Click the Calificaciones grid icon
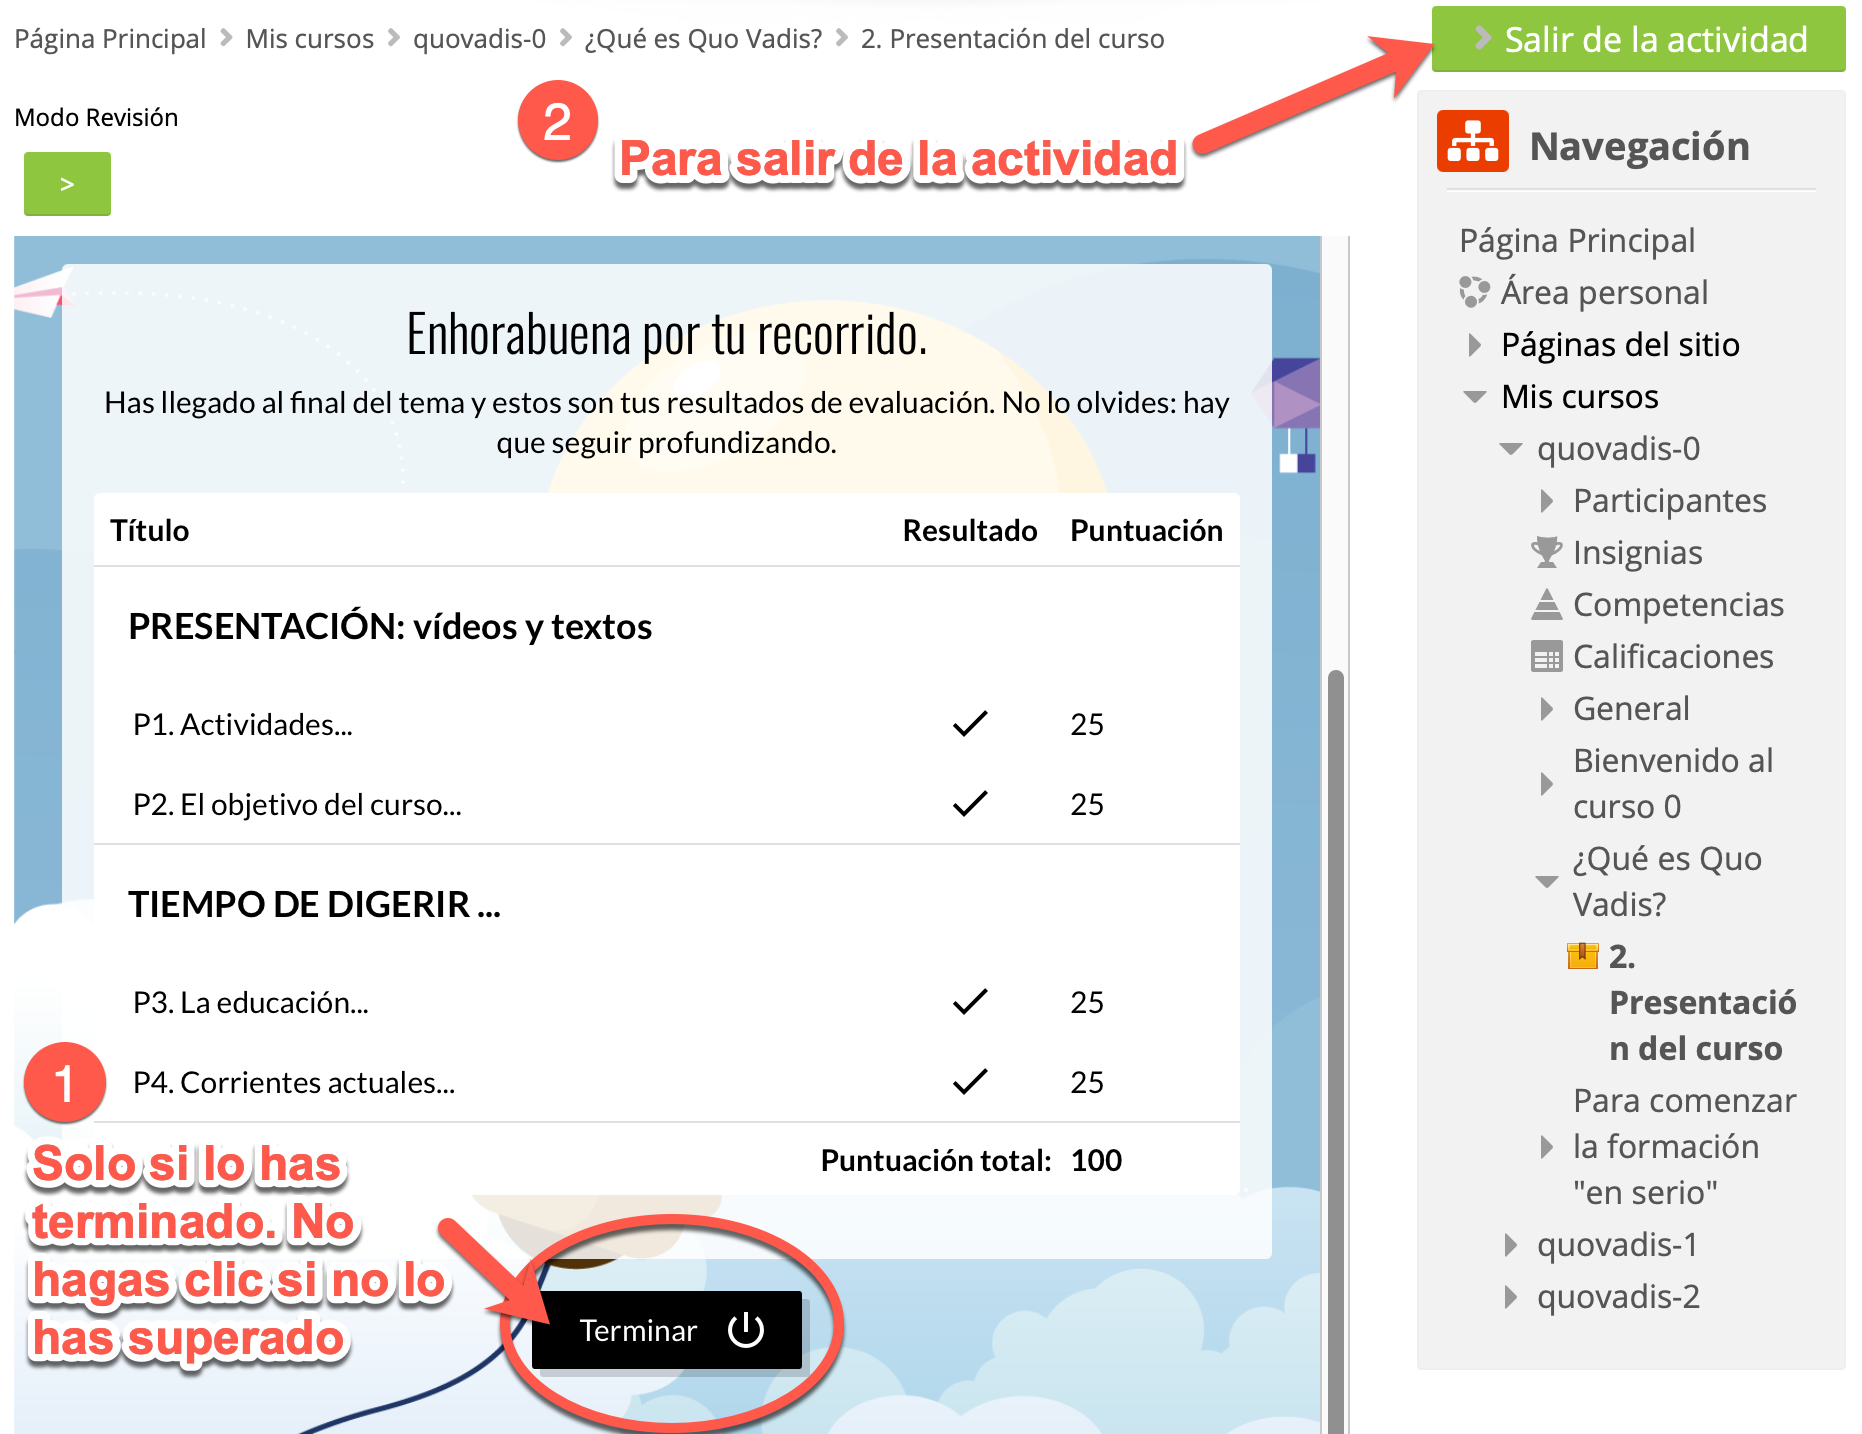Viewport: 1862px width, 1434px height. [x=1546, y=656]
